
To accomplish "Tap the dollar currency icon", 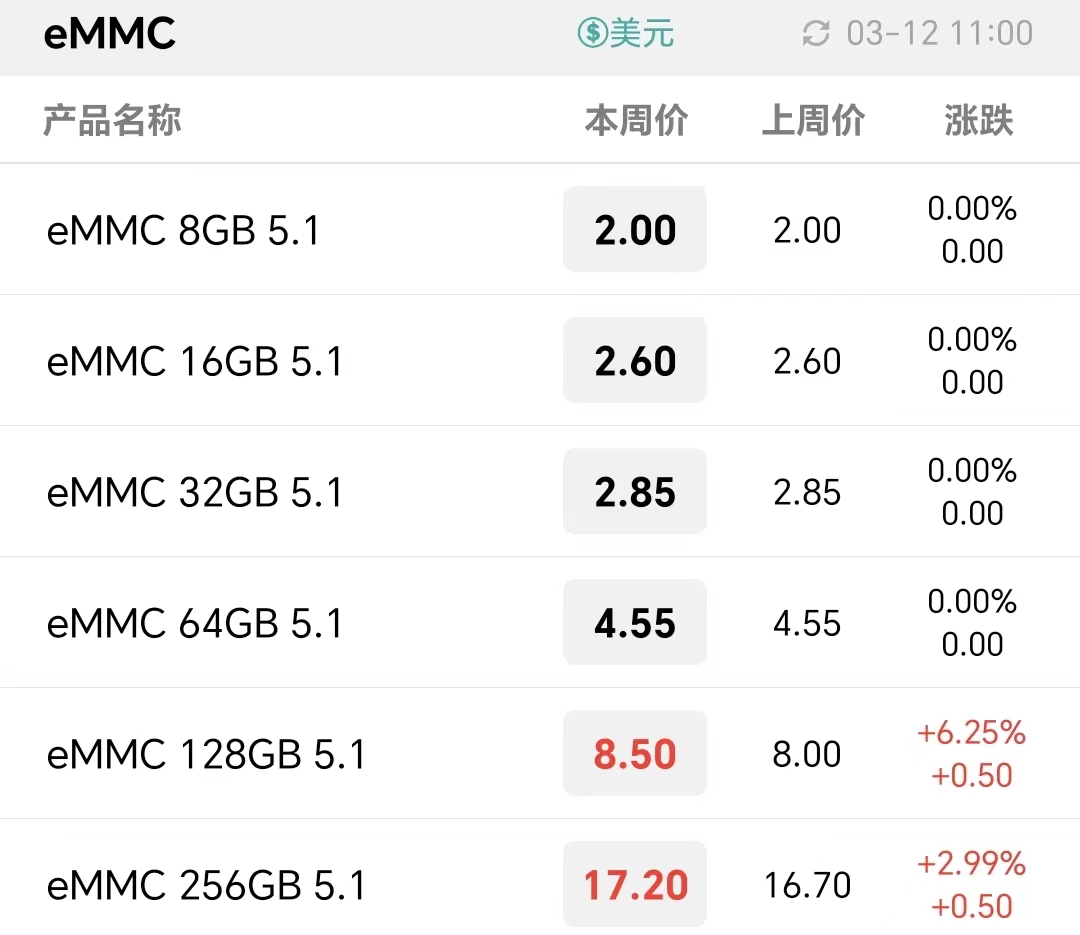I will (x=592, y=32).
